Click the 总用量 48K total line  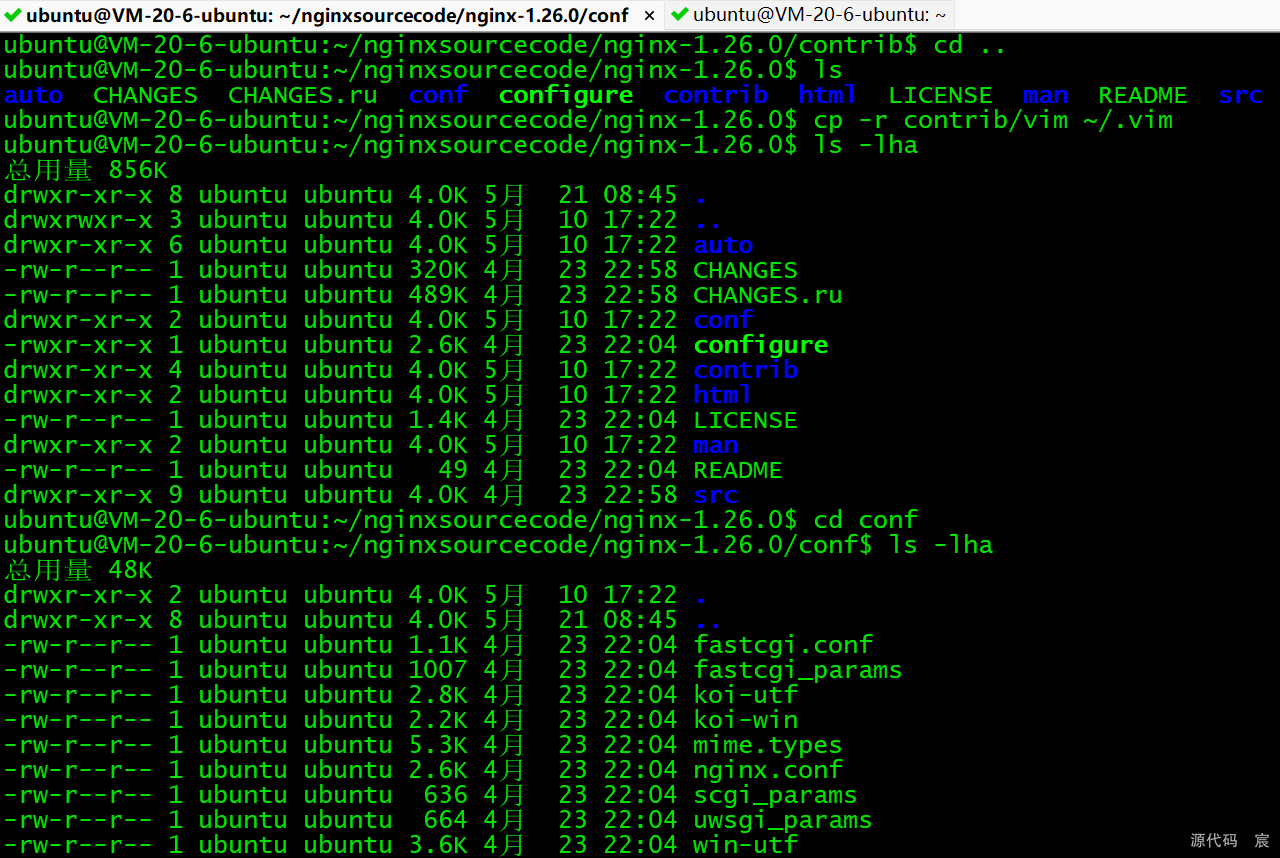(x=79, y=570)
